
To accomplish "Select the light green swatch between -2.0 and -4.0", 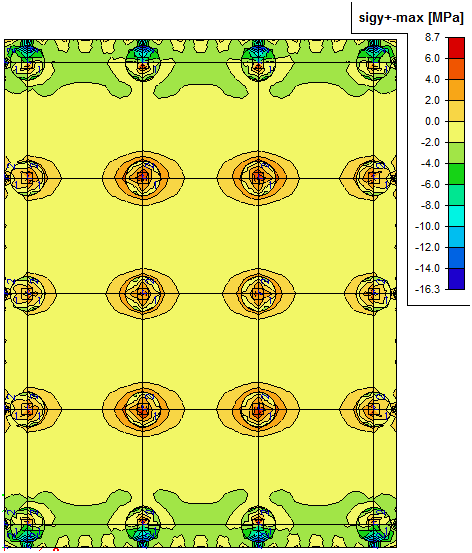I will (456, 153).
